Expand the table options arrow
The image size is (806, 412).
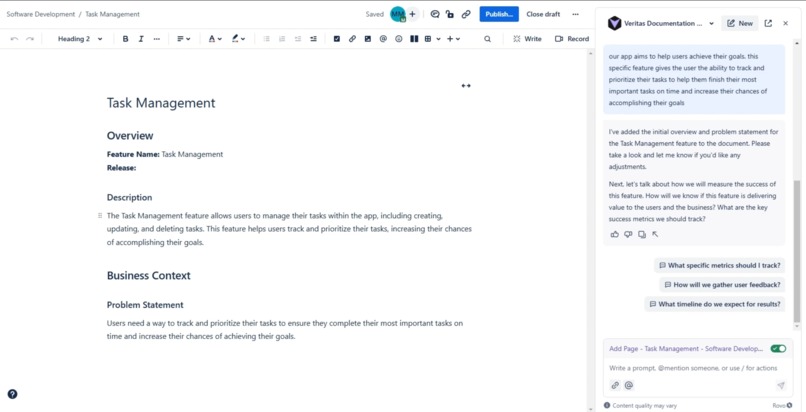(438, 39)
